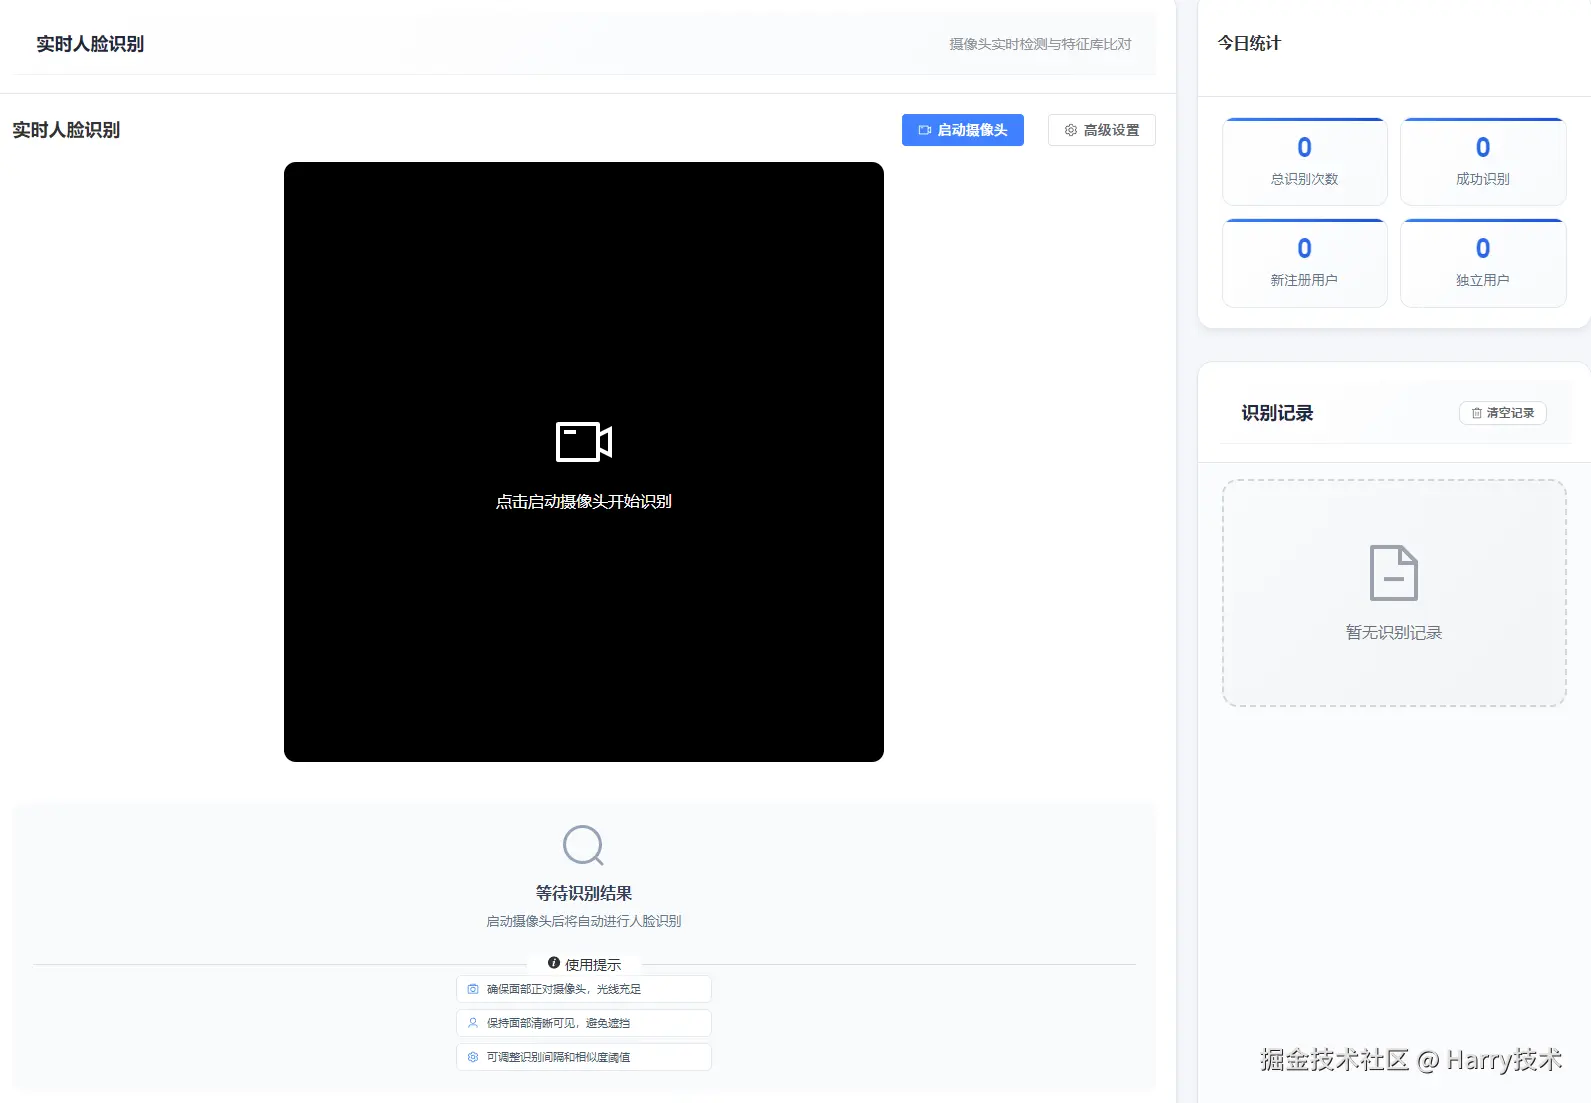Click the 启动摄像头 button
Image resolution: width=1591 pixels, height=1103 pixels.
point(962,130)
